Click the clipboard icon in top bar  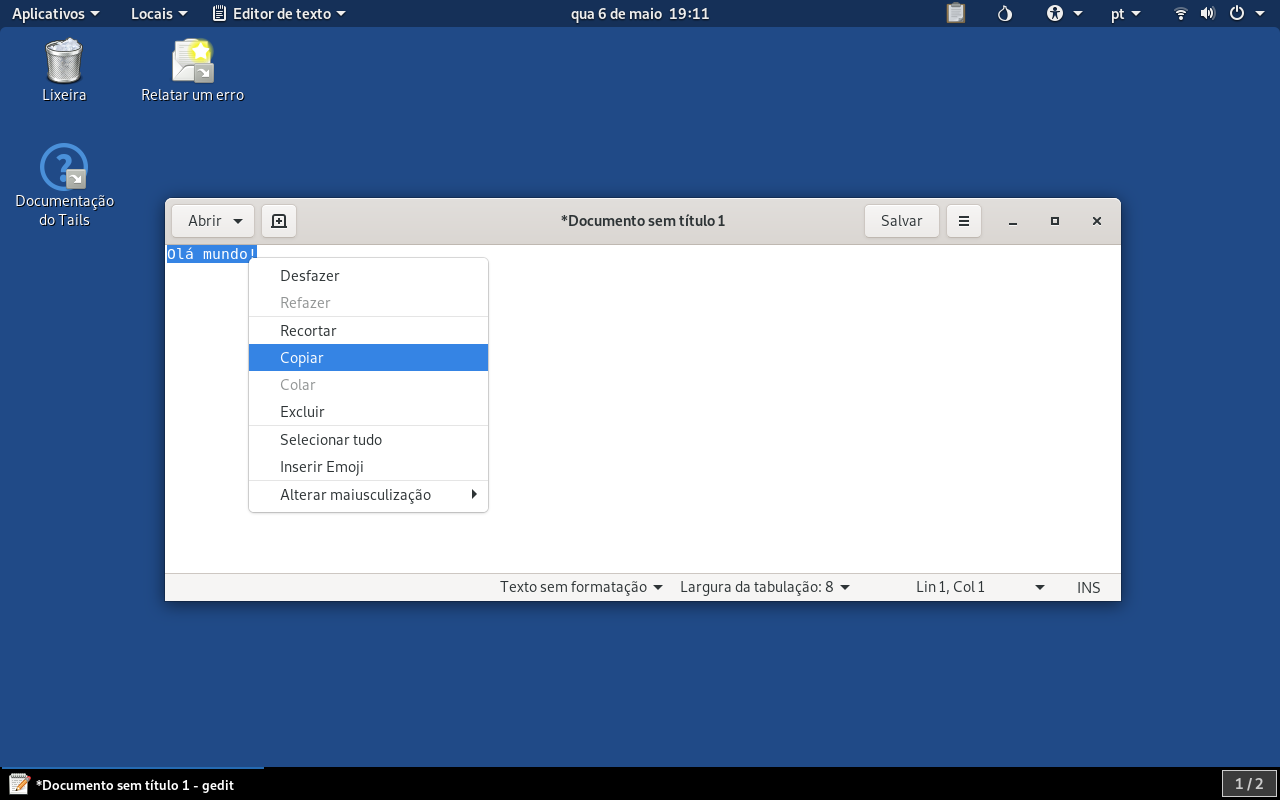pos(956,14)
